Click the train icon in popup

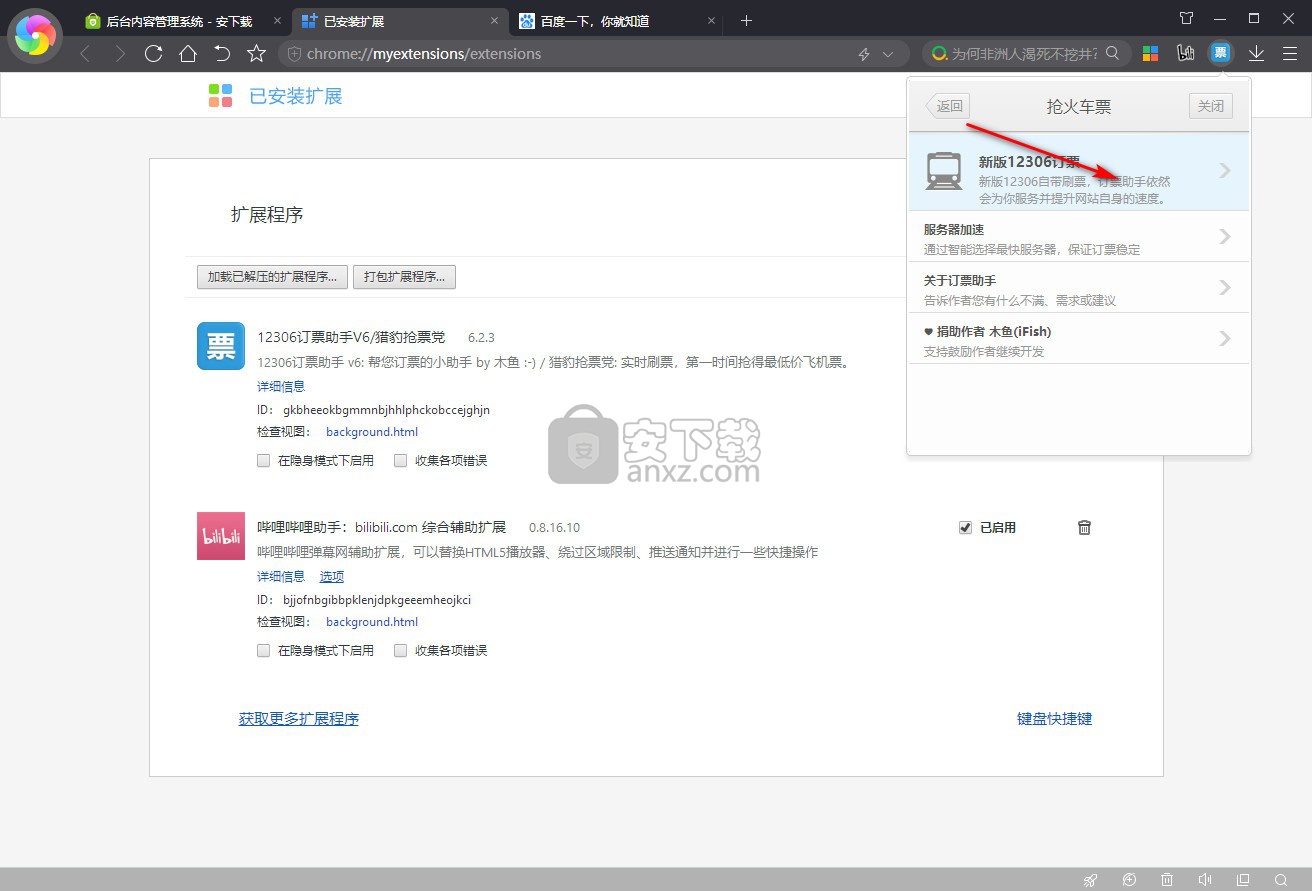coord(944,171)
